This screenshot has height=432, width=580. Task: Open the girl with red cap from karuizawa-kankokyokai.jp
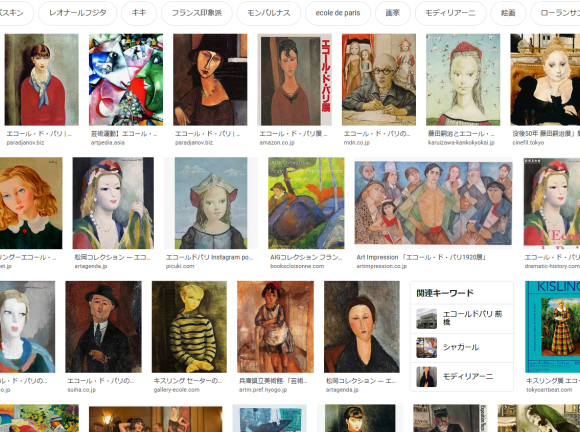pos(463,80)
